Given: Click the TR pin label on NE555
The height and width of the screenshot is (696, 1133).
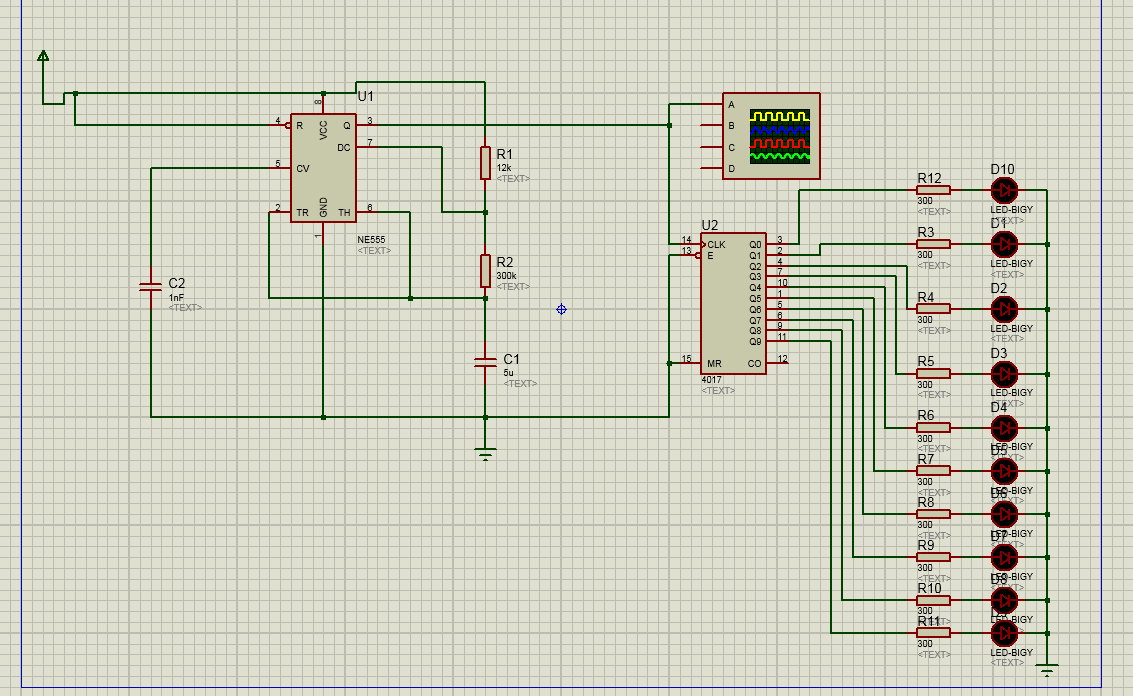Looking at the screenshot, I should [x=302, y=212].
